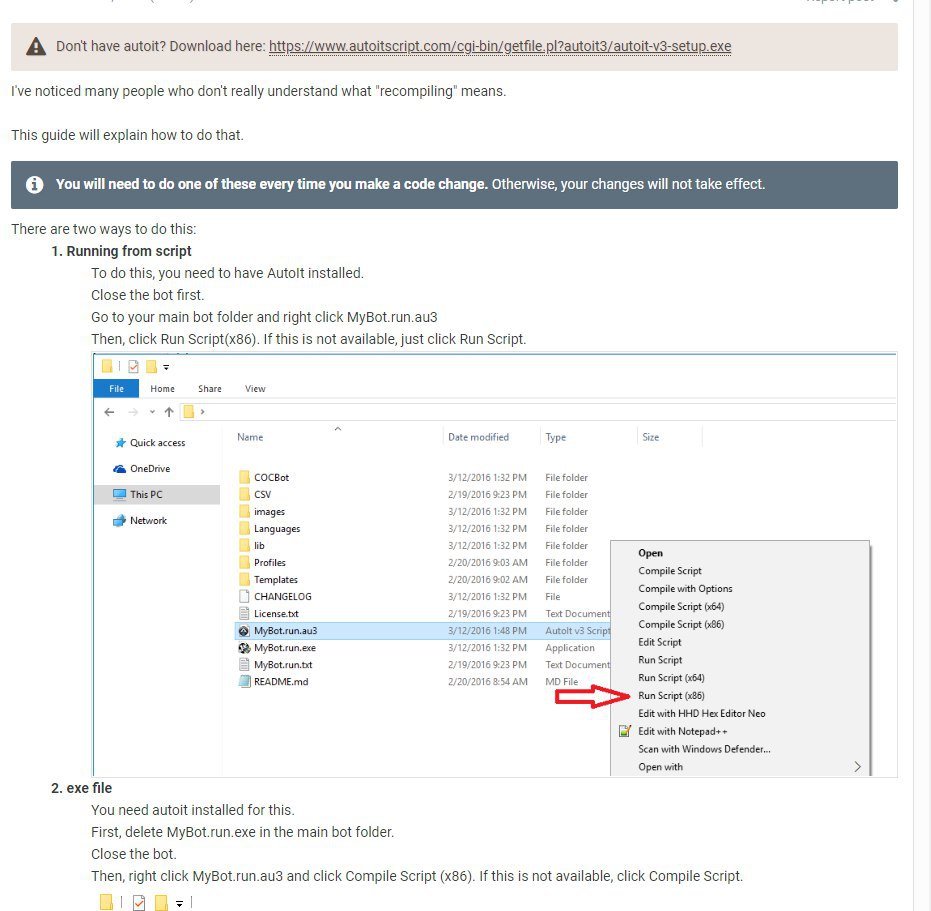Open the Share ribbon tab
931x911 pixels.
210,388
